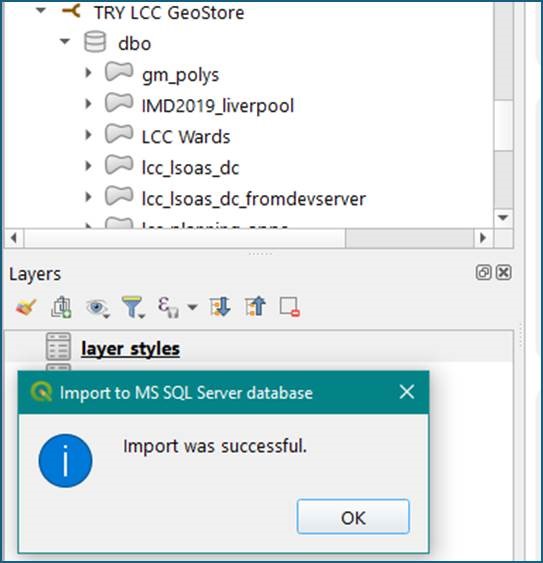The image size is (543, 563).
Task: Close the Layers panel
Action: pos(503,273)
